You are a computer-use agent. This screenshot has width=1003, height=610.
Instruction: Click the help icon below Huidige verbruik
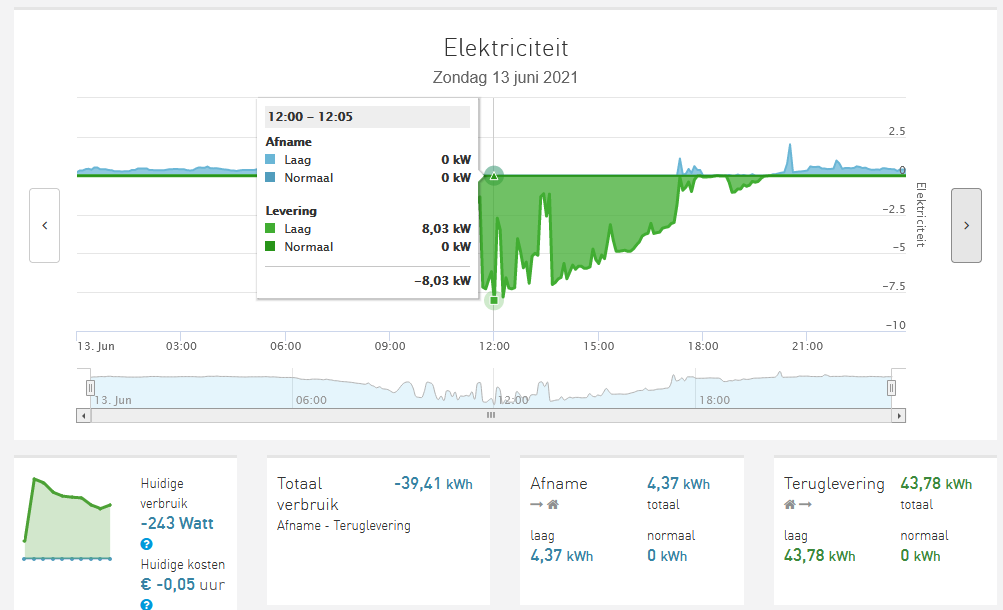[147, 544]
